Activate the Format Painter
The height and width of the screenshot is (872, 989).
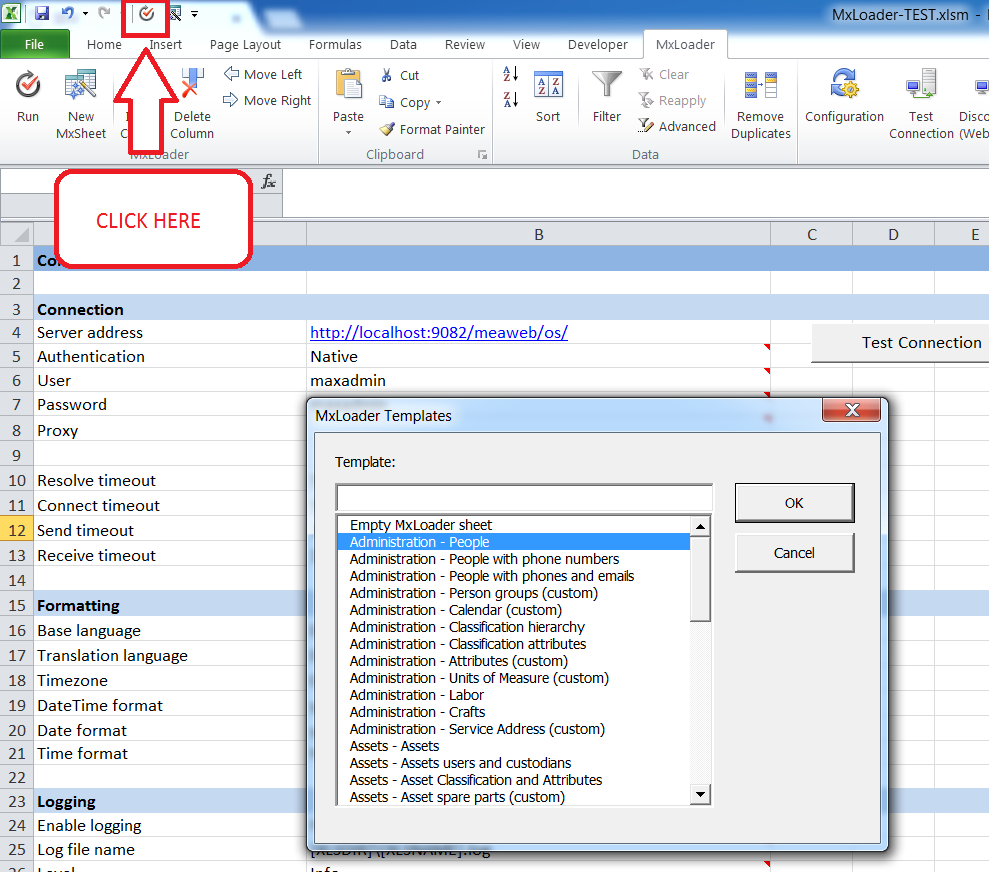[432, 129]
